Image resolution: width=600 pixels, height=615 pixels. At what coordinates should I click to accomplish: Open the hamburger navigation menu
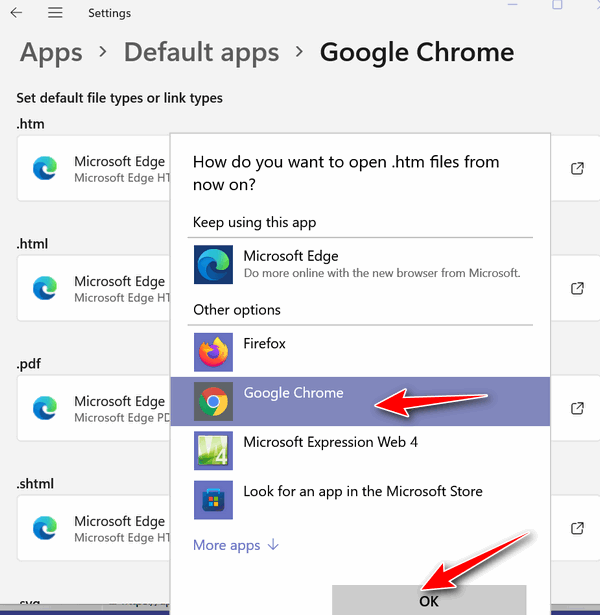(x=55, y=13)
